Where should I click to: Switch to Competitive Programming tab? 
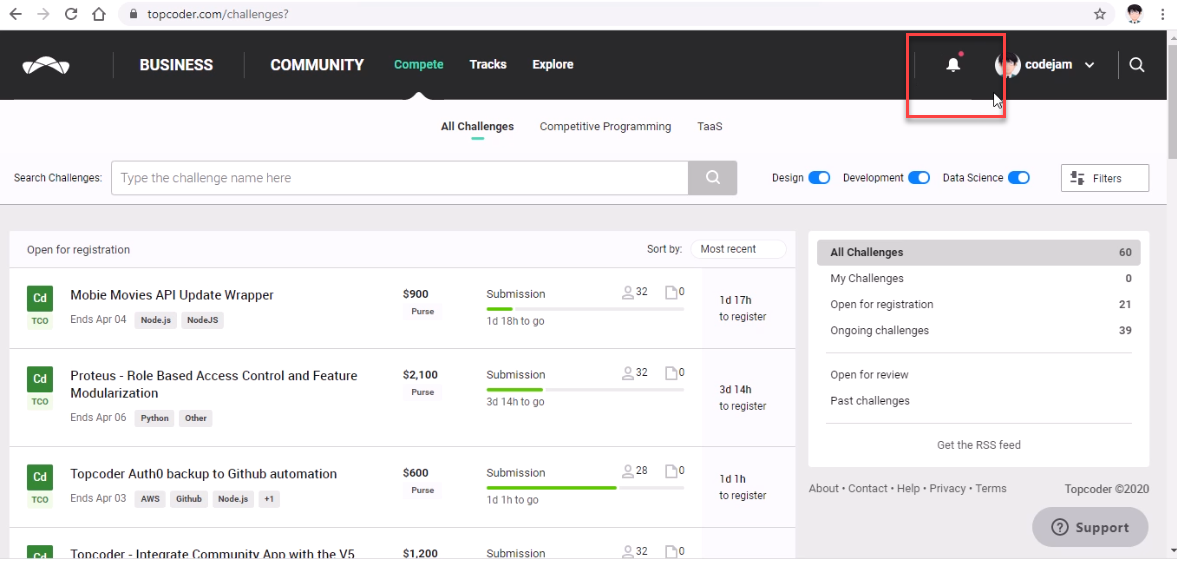(x=605, y=127)
